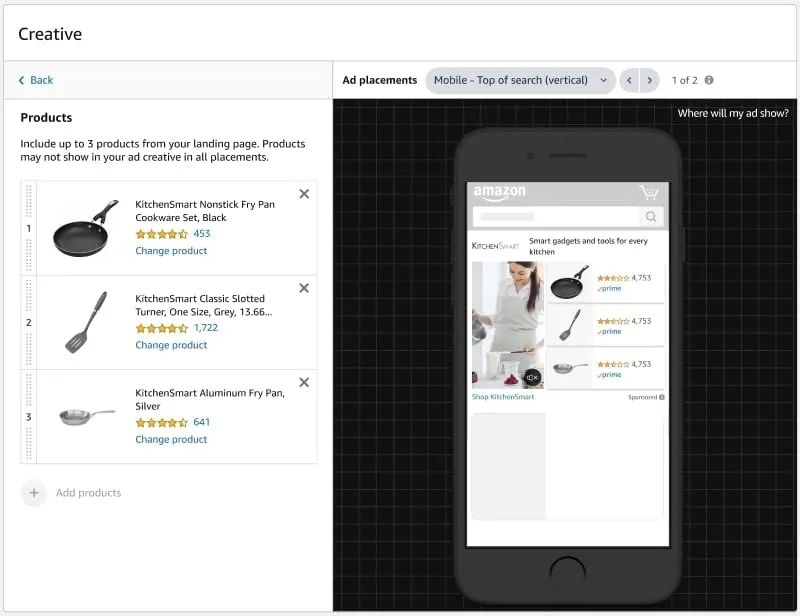Click the woman cooking image in preview

[508, 325]
